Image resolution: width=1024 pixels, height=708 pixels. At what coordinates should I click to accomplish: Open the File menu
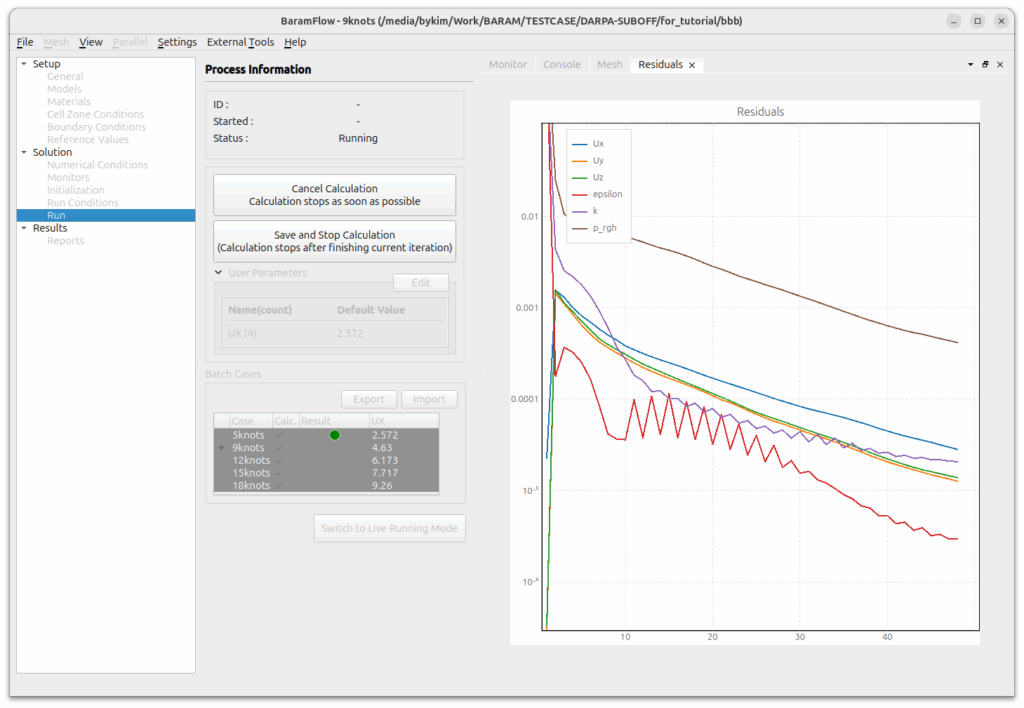coord(25,42)
